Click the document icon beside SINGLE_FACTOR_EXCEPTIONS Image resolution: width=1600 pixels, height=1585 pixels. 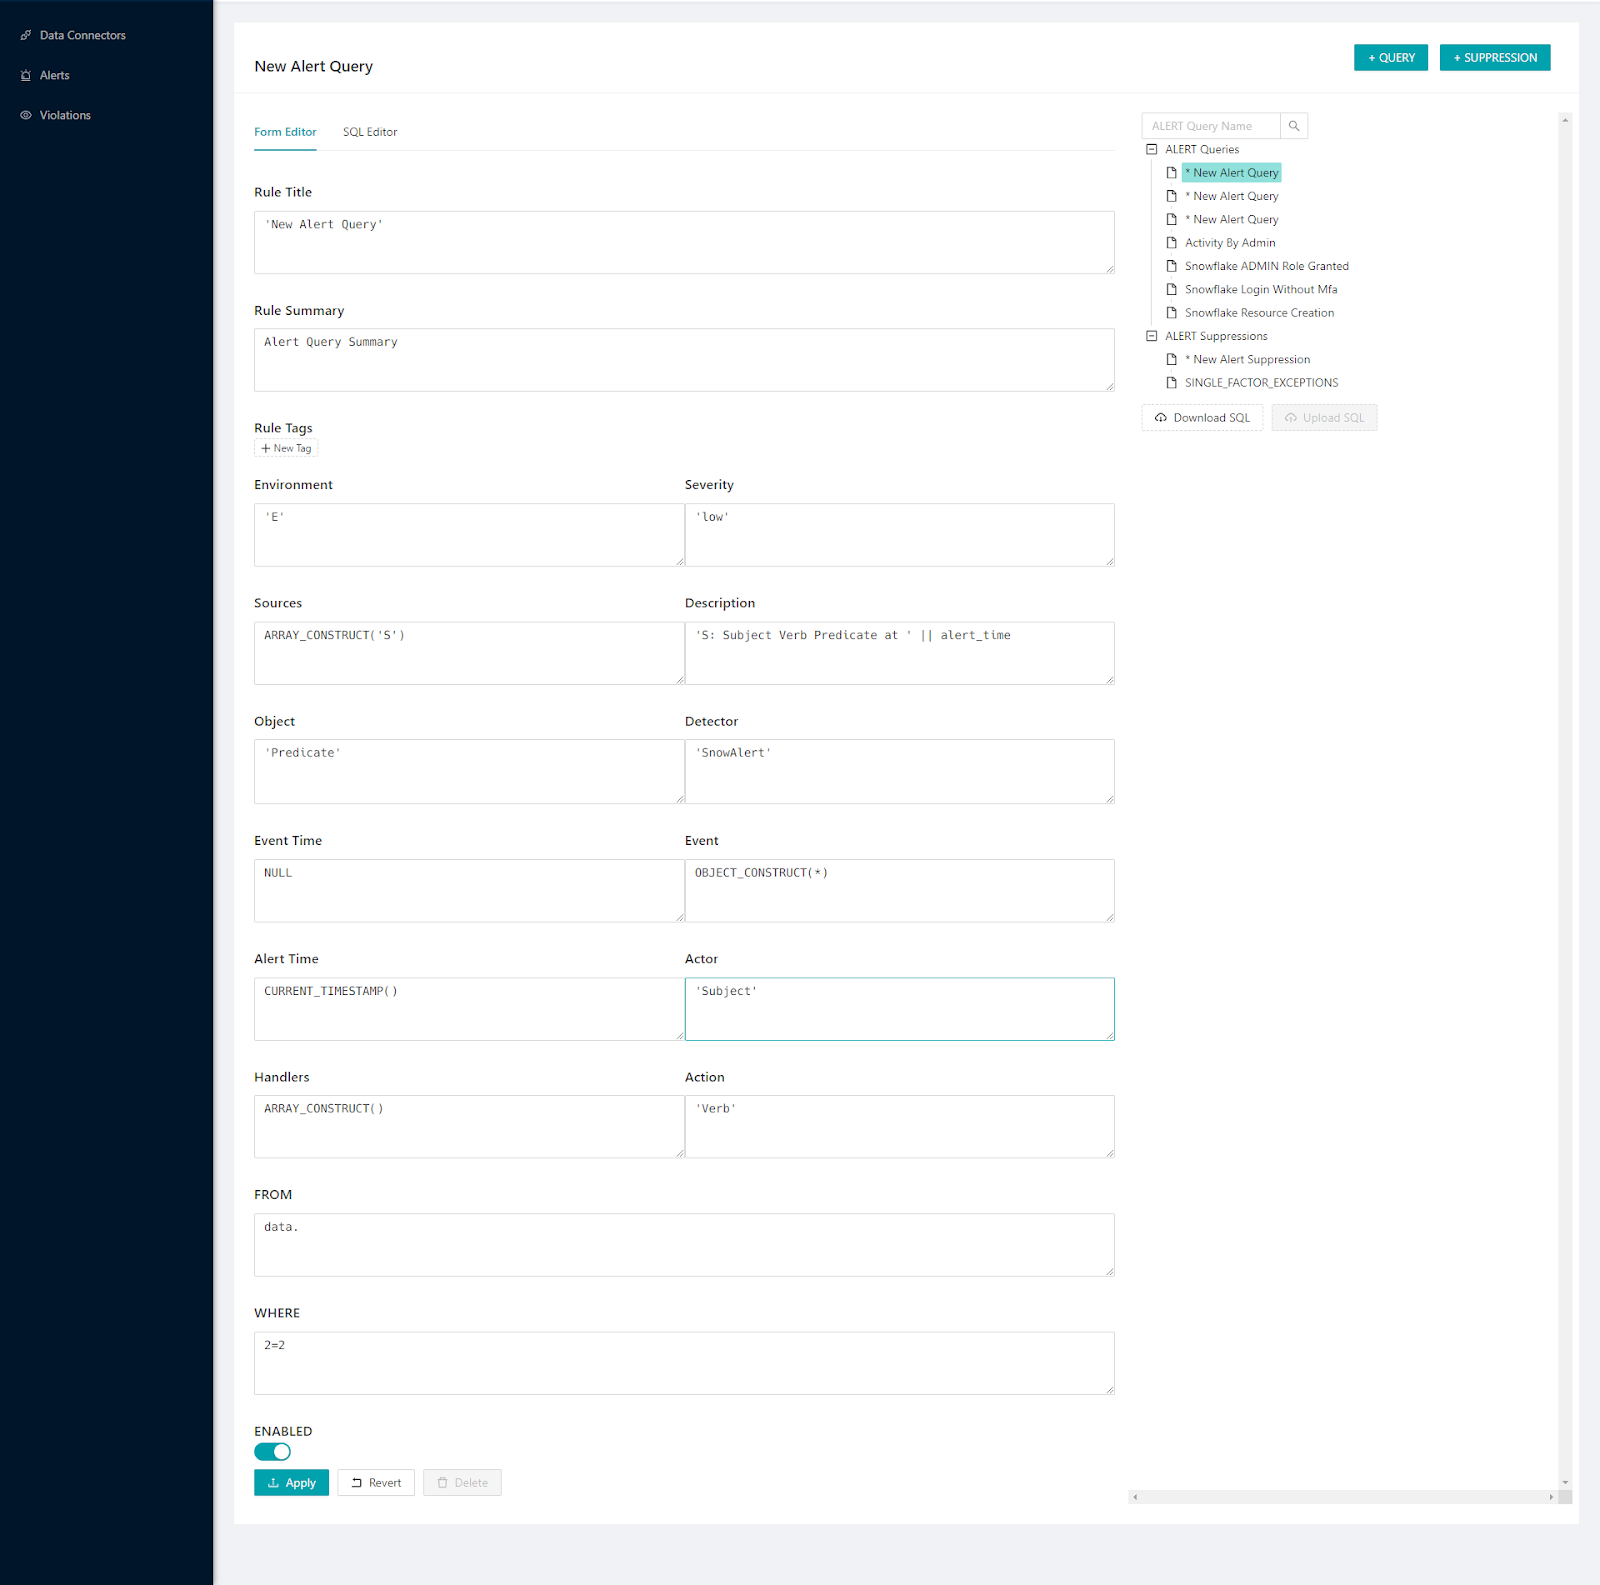tap(1172, 382)
